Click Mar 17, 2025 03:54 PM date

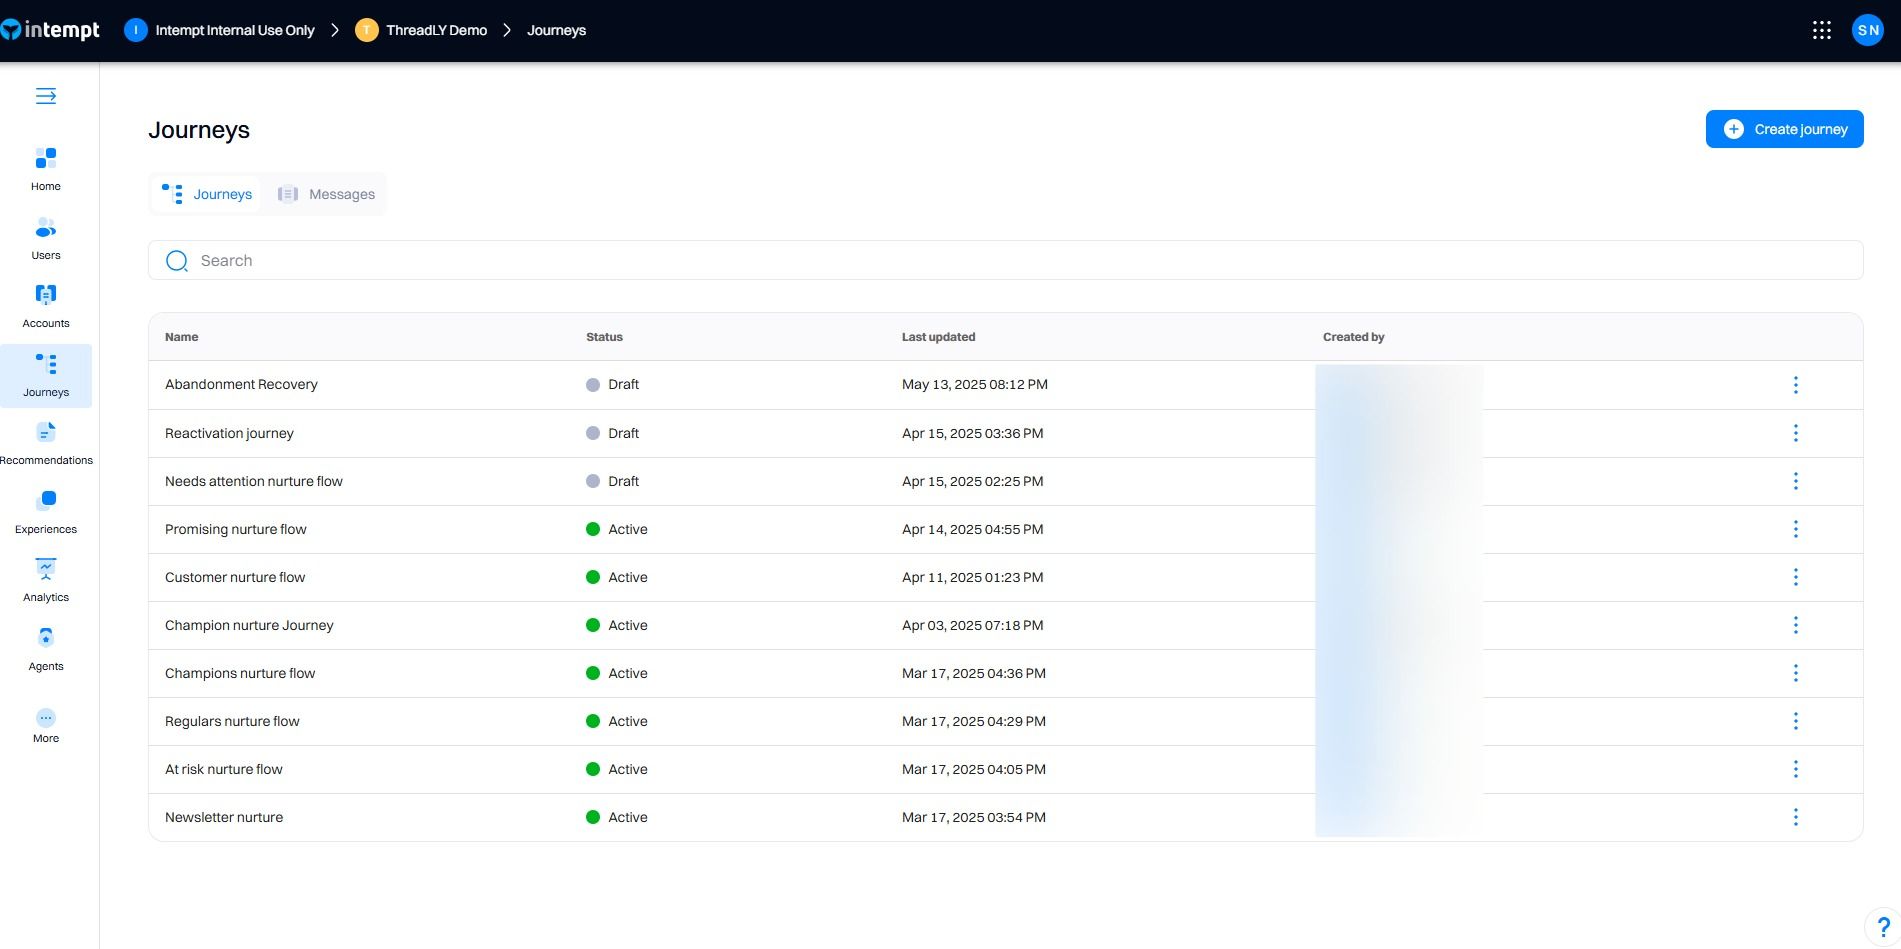click(x=974, y=817)
